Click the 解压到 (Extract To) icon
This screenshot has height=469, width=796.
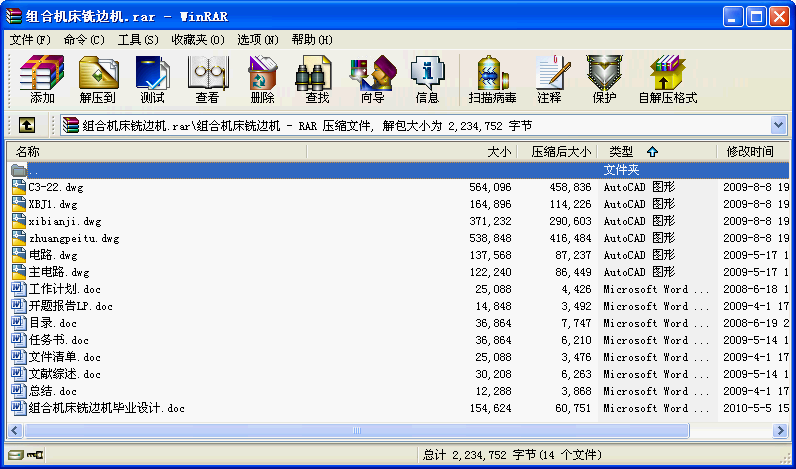point(98,80)
